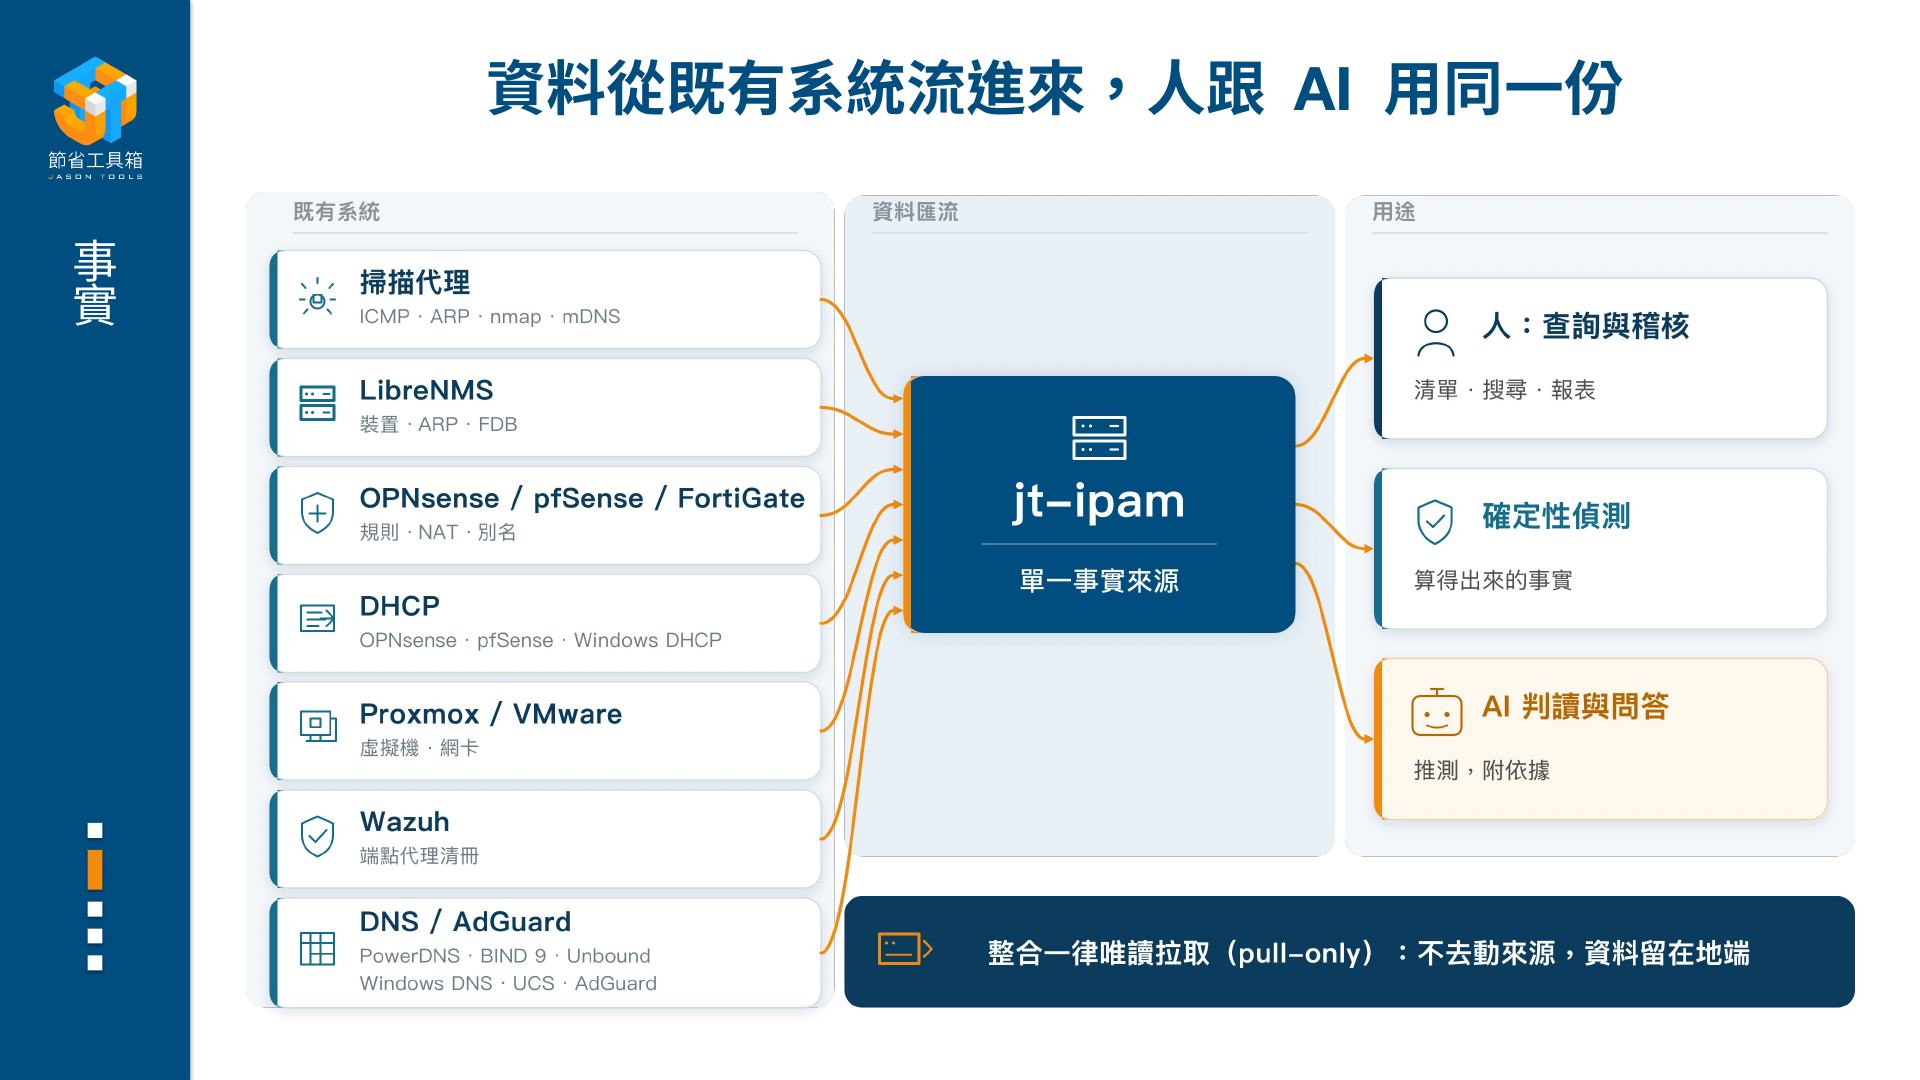
Task: Click the 確定性偵測 heading
Action: click(1556, 516)
